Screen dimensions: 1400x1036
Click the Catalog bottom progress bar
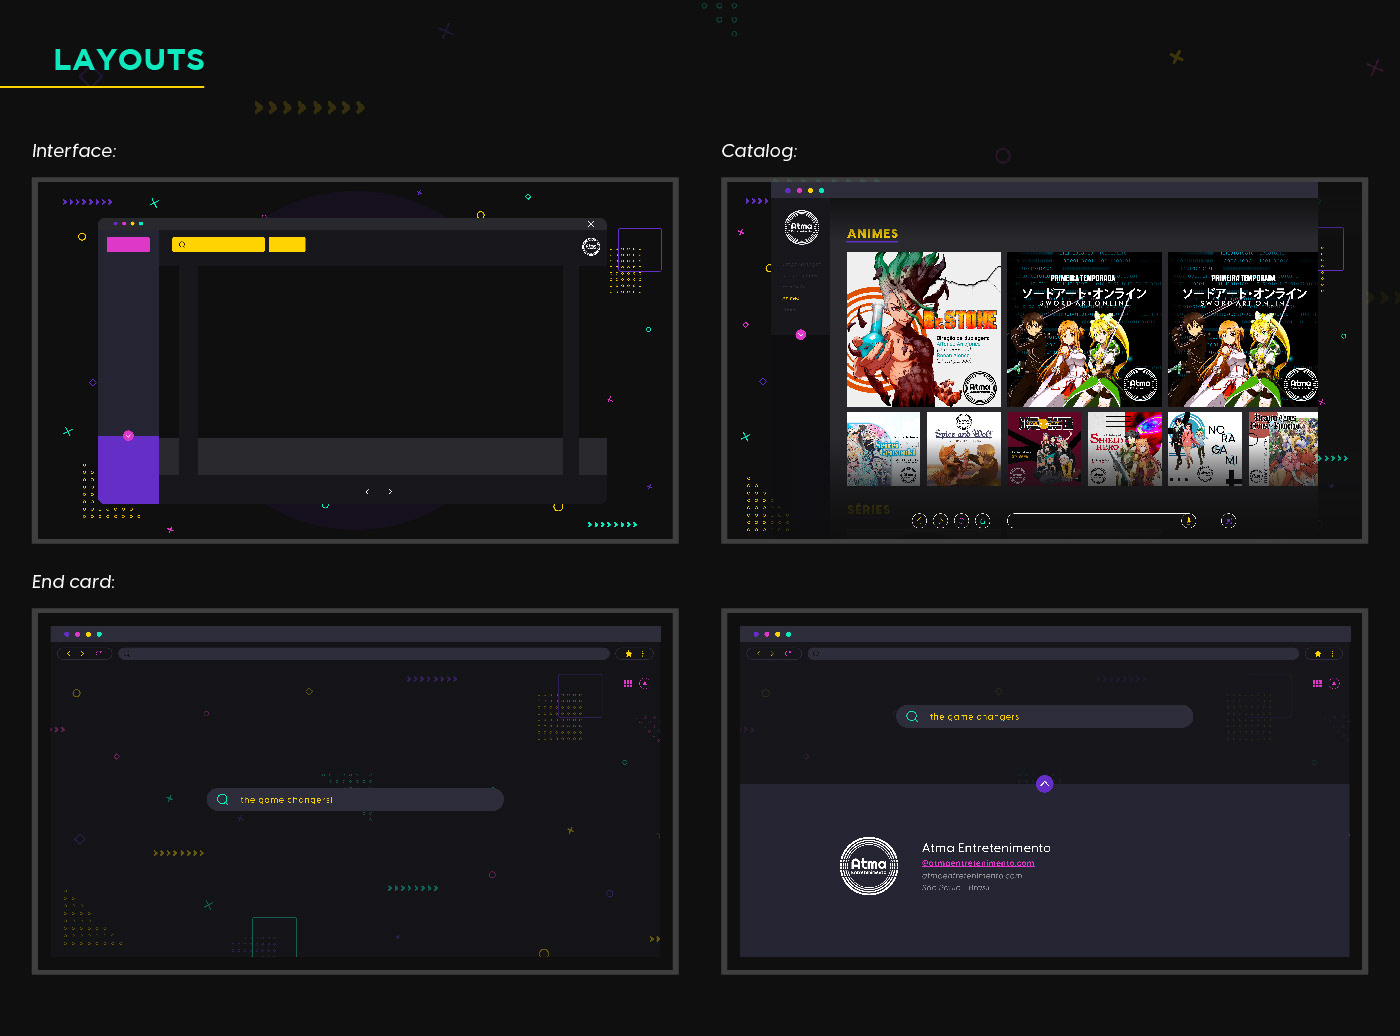1101,520
